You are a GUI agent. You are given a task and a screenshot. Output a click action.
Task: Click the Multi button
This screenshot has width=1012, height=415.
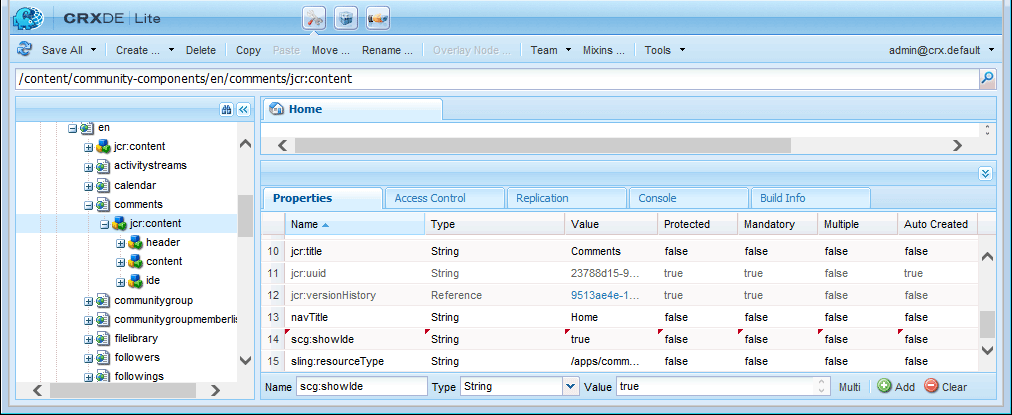[849, 387]
